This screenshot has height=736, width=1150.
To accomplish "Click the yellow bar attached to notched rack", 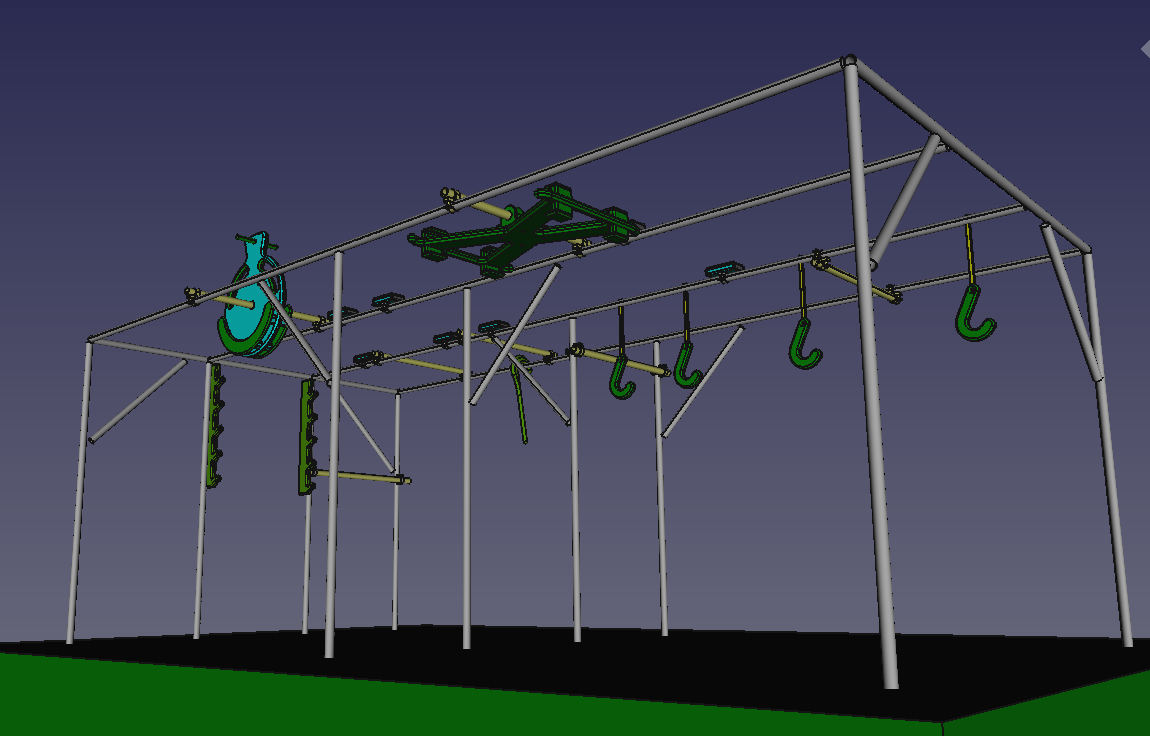I will tap(360, 477).
